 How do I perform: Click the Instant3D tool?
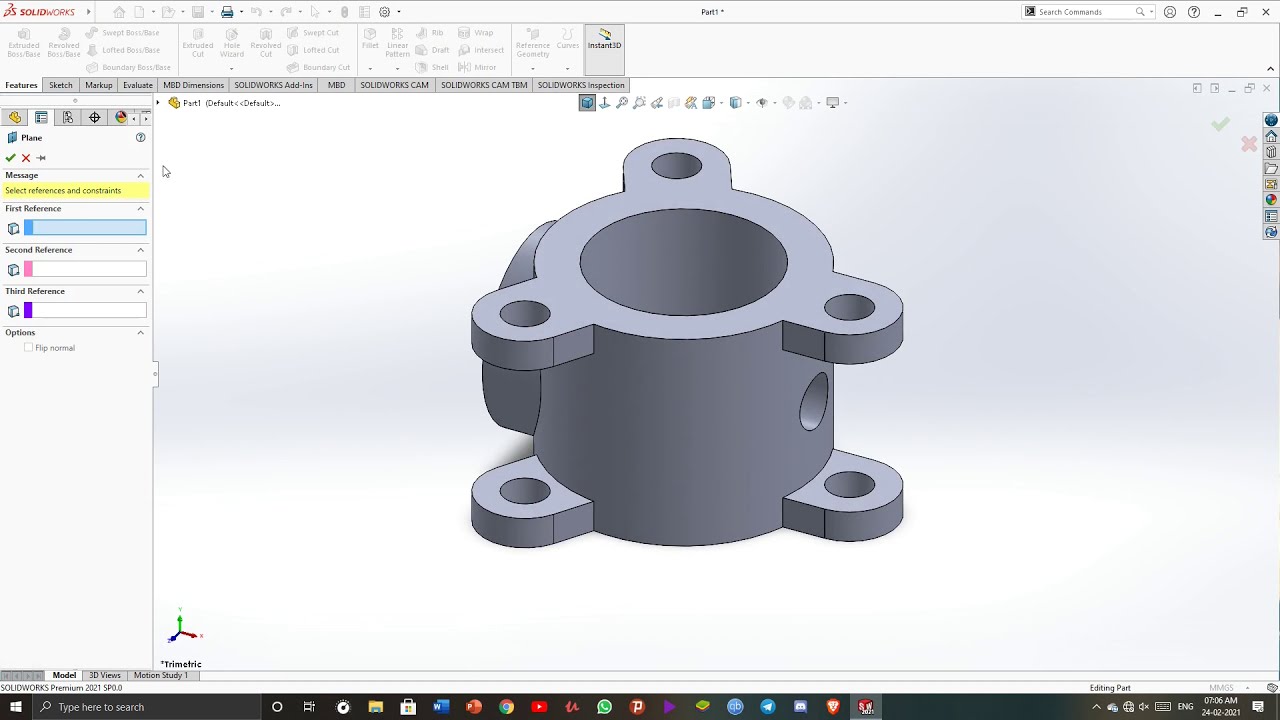pos(604,49)
